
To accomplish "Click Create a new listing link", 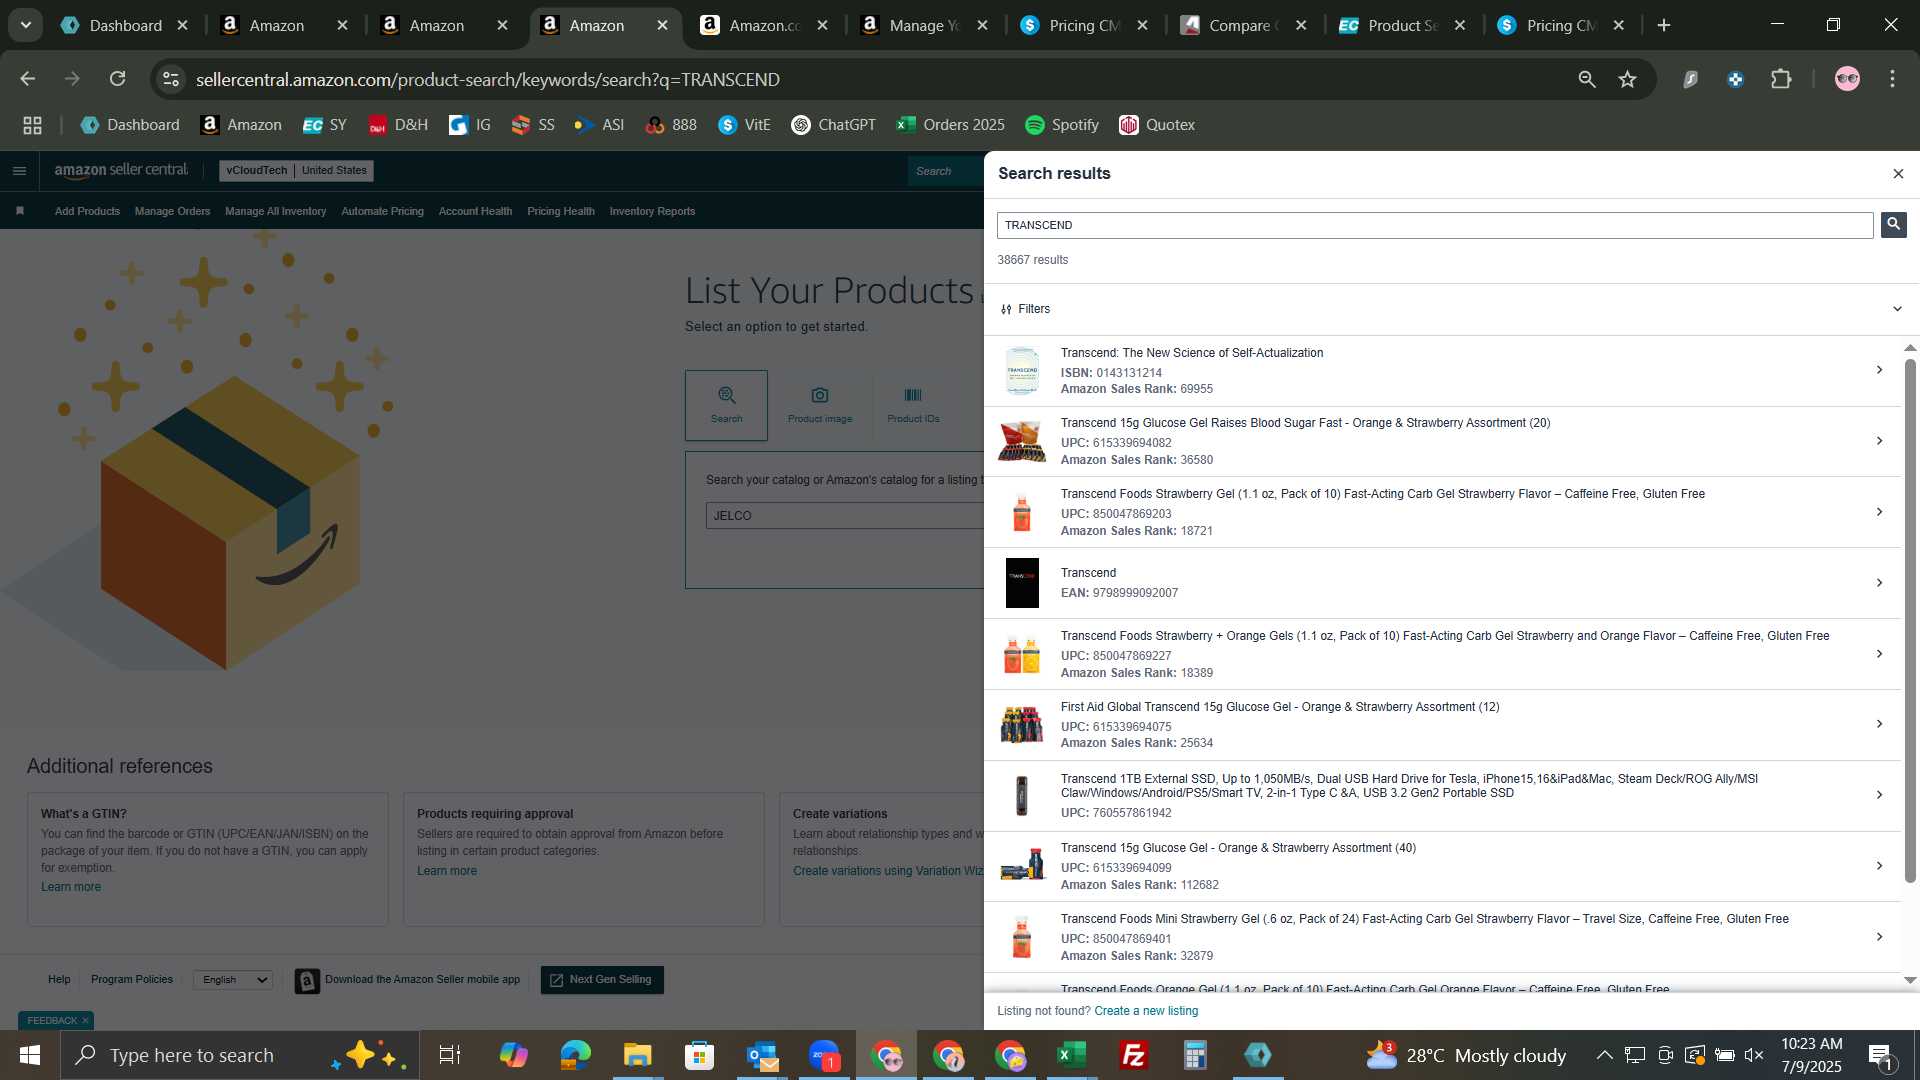I will point(1146,1011).
